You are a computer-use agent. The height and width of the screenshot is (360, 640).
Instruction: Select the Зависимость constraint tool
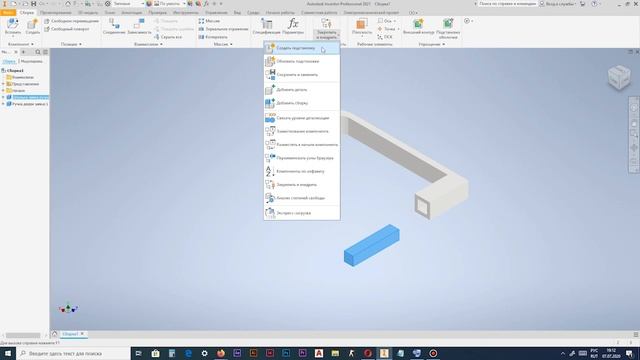coord(139,27)
